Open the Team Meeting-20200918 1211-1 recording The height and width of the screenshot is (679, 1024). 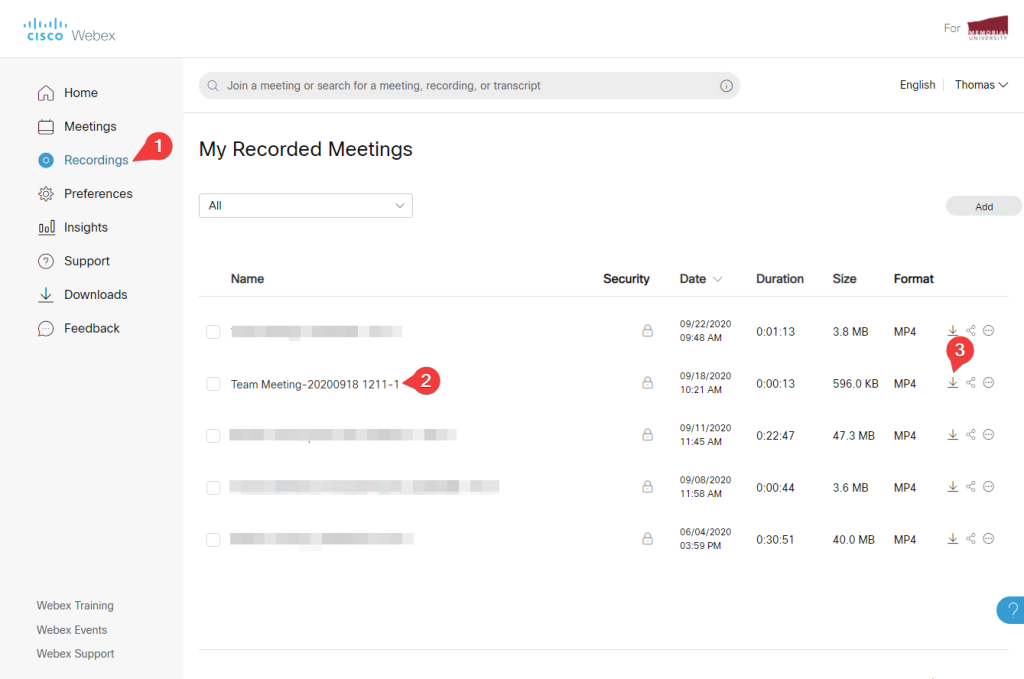coord(315,385)
